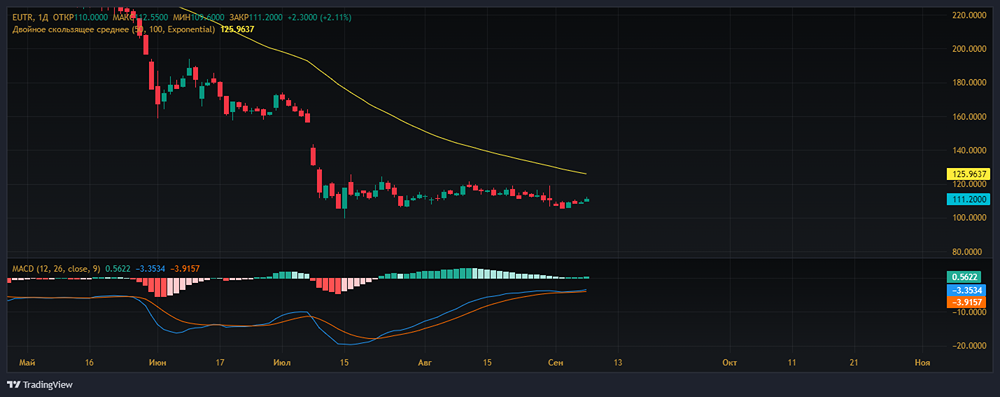Click the Июн date label
Viewport: 1000px width, 397px height.
click(157, 363)
